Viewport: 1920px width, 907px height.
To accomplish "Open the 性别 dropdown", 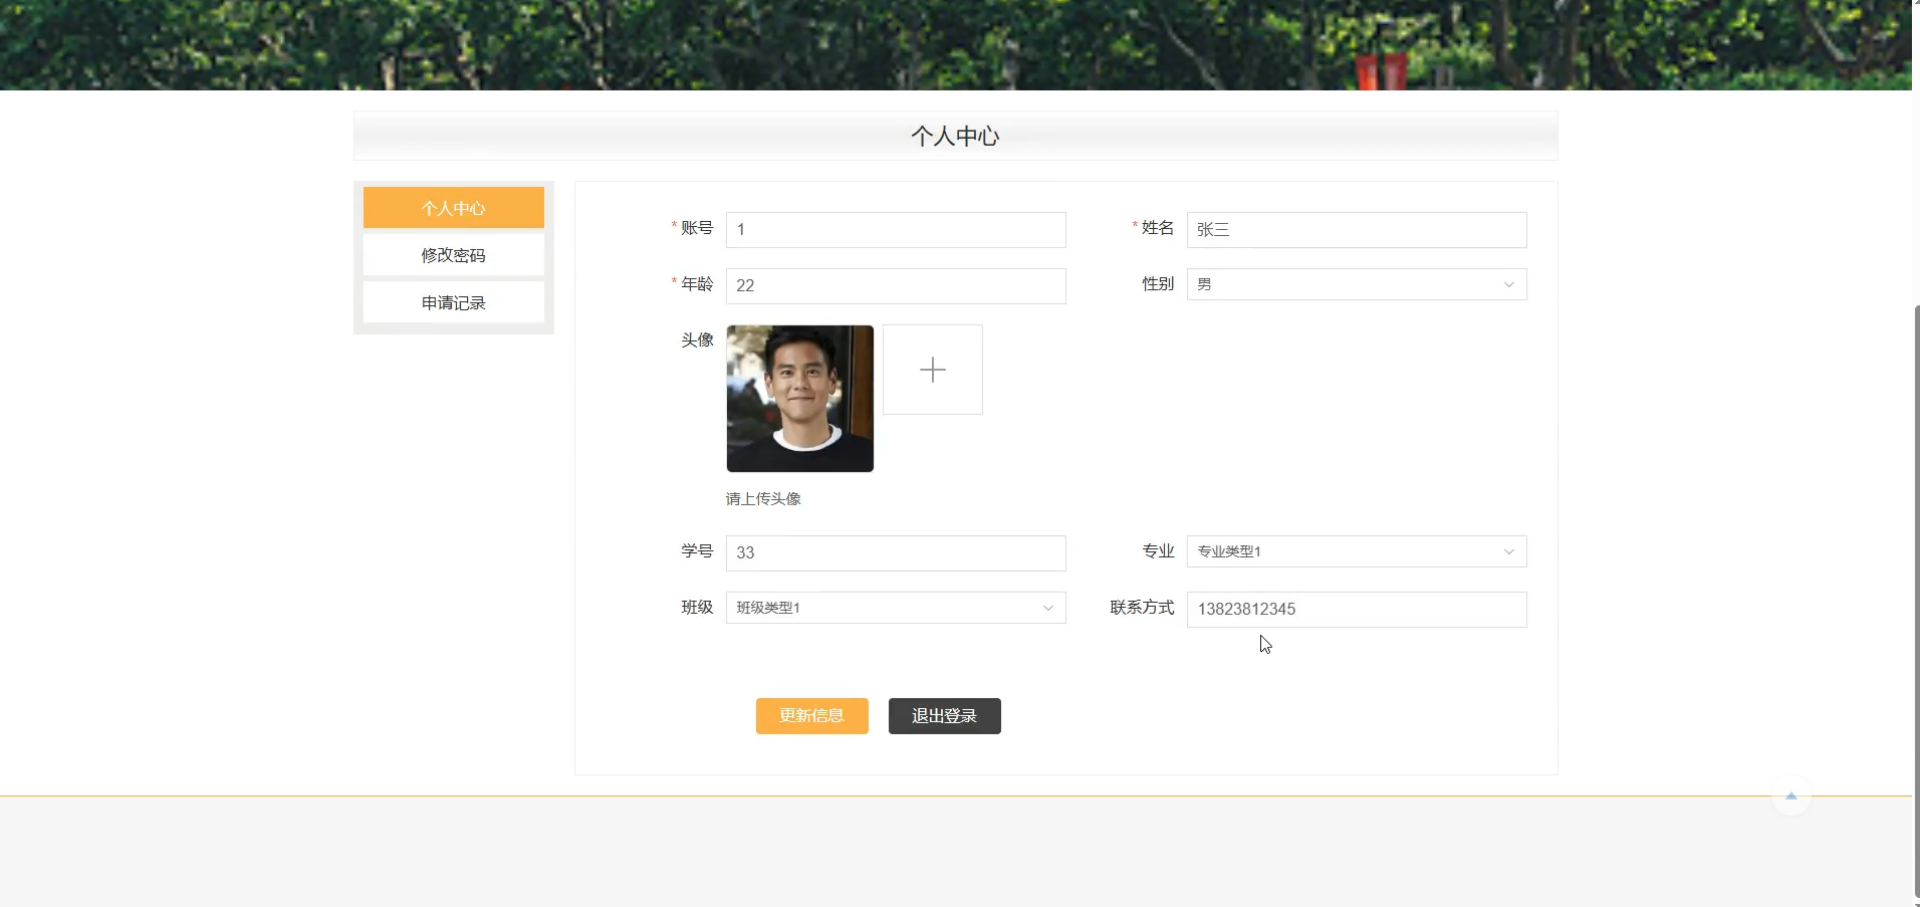I will (1356, 284).
